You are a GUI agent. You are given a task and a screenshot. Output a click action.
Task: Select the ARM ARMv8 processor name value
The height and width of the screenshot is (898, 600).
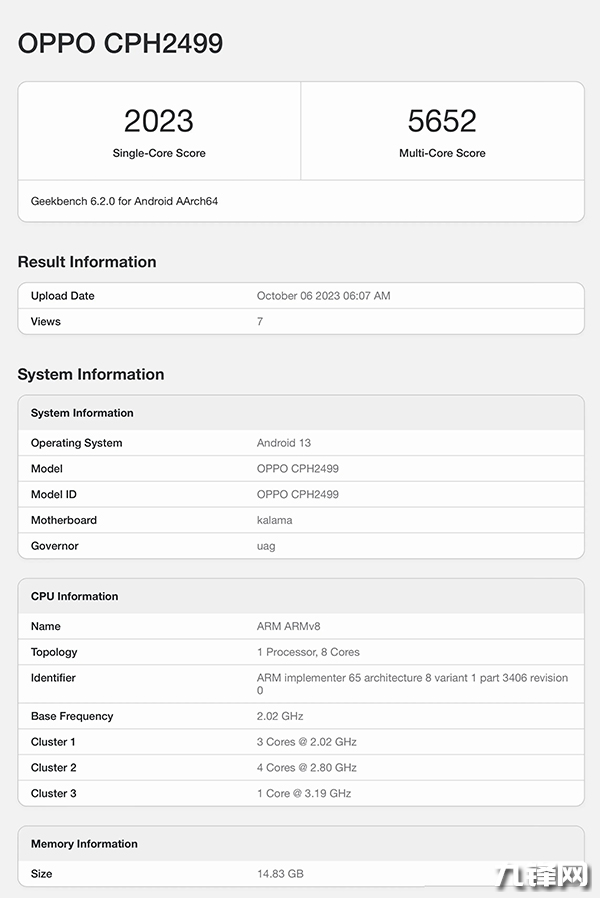[289, 626]
